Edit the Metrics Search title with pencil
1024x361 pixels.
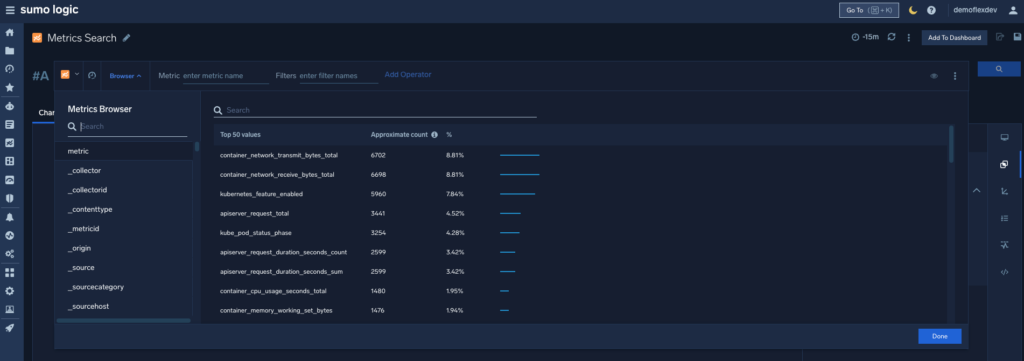[127, 38]
